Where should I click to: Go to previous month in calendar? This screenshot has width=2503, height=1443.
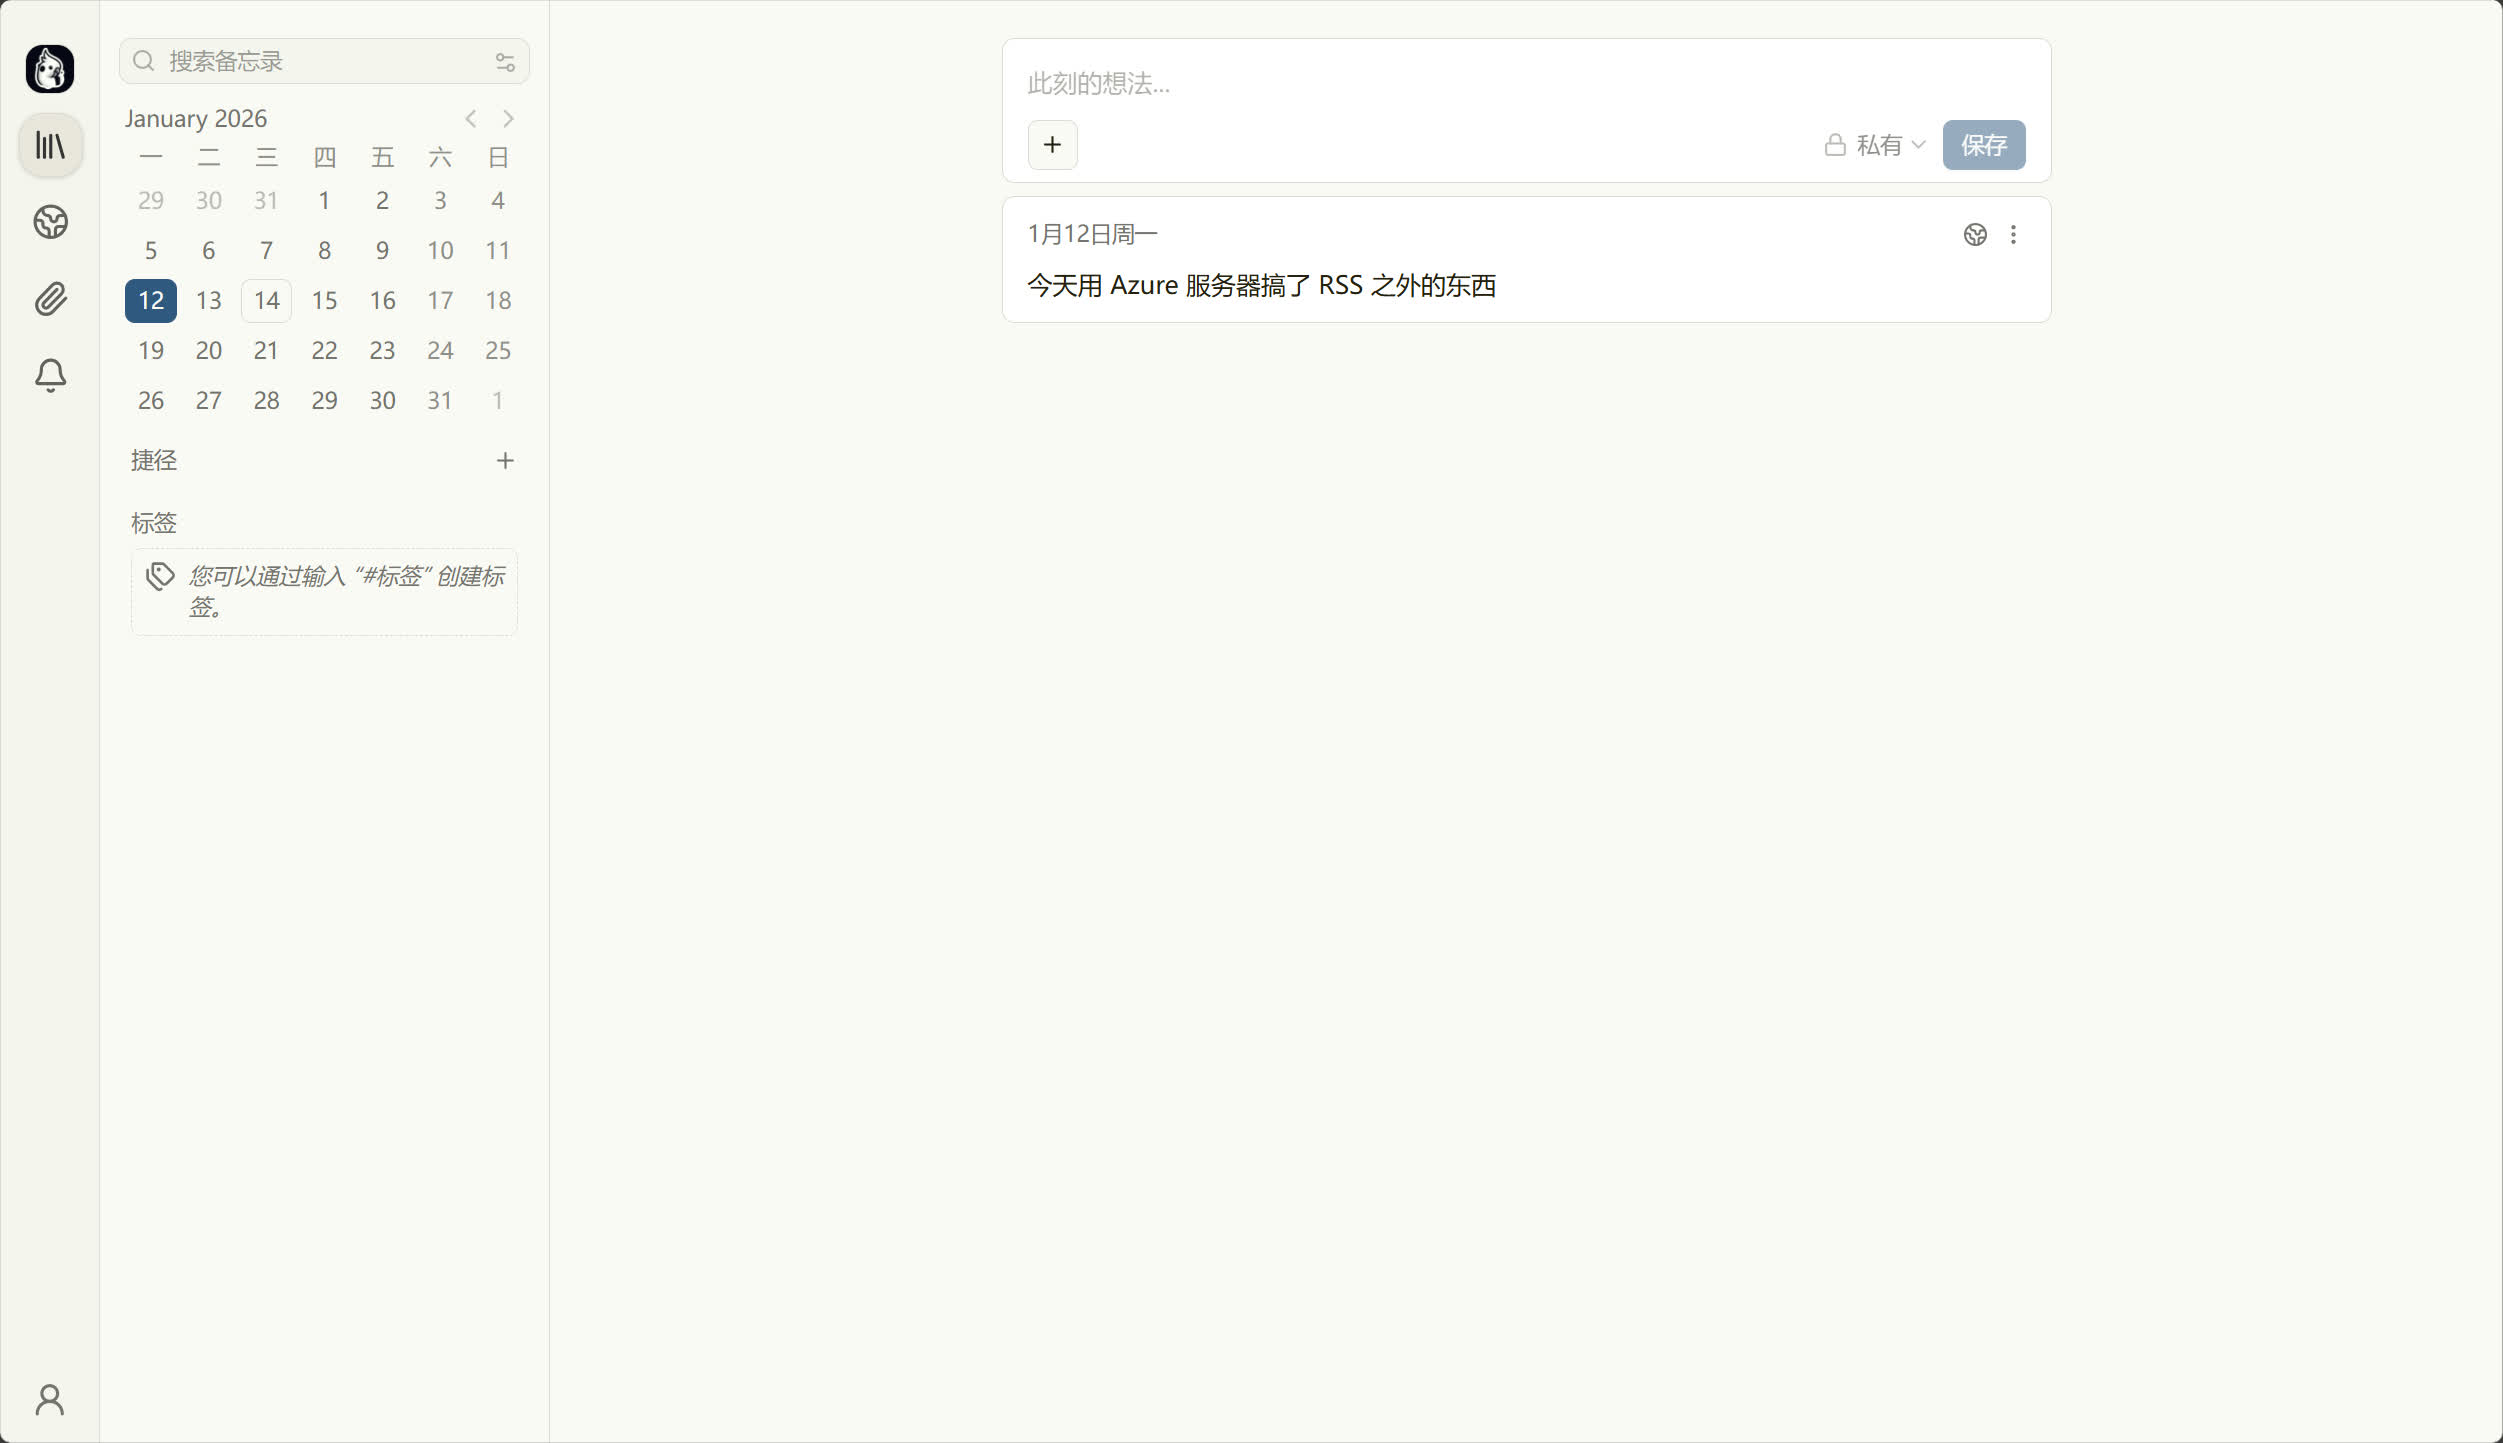(471, 119)
